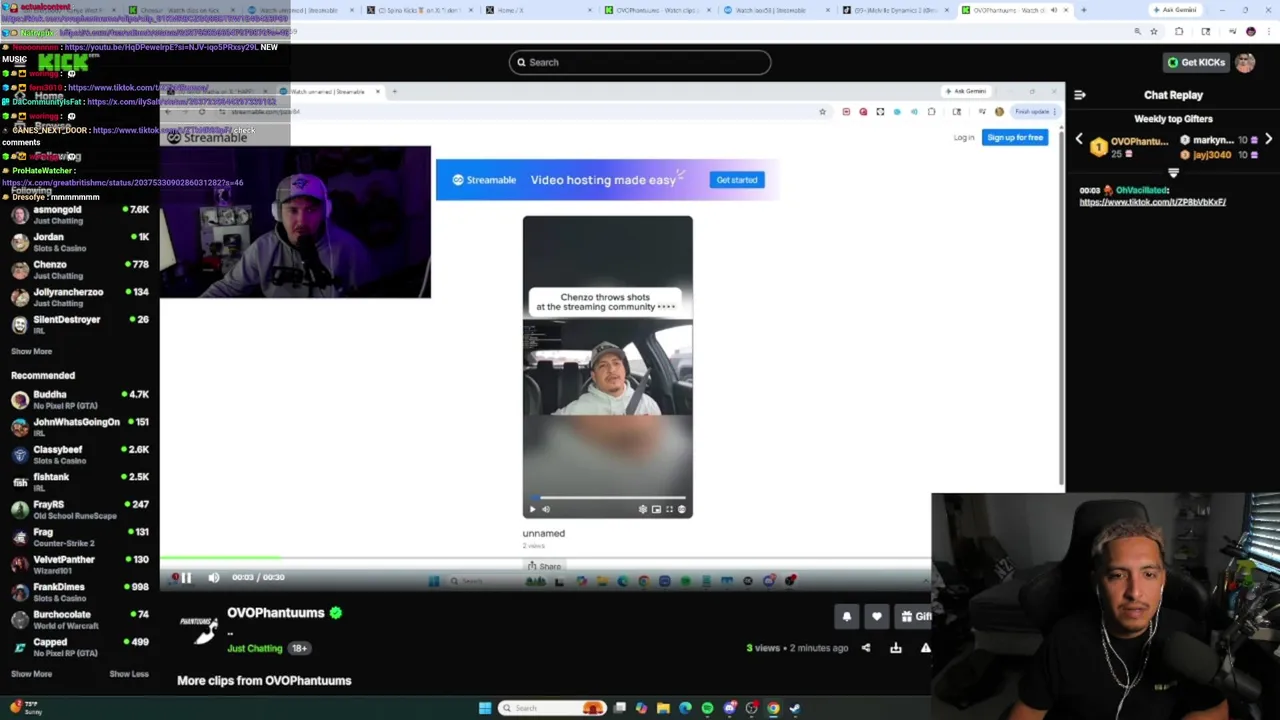
Task: Open the TikTok link in chat replay
Action: [1152, 202]
